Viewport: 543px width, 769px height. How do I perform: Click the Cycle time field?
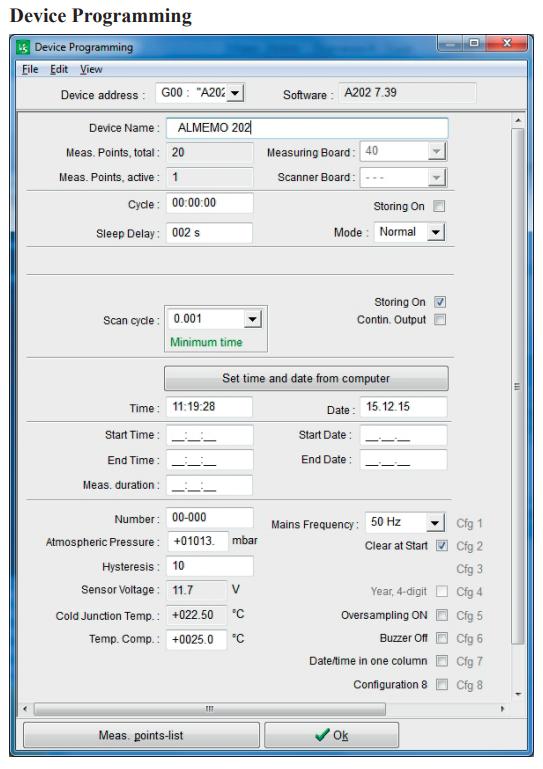pos(209,203)
